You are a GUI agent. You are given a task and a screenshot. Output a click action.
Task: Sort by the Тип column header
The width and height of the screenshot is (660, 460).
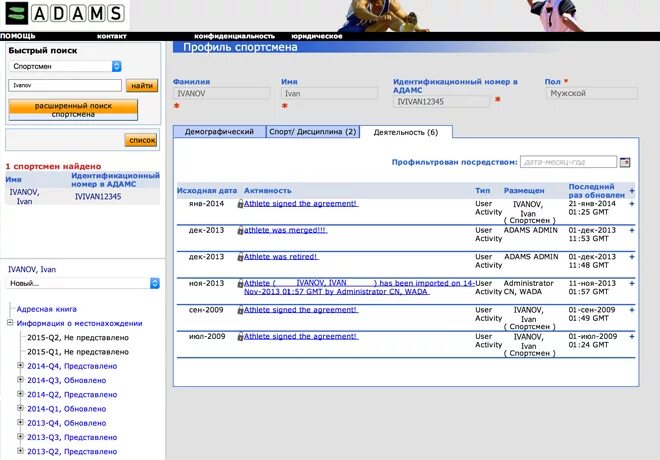(x=483, y=191)
